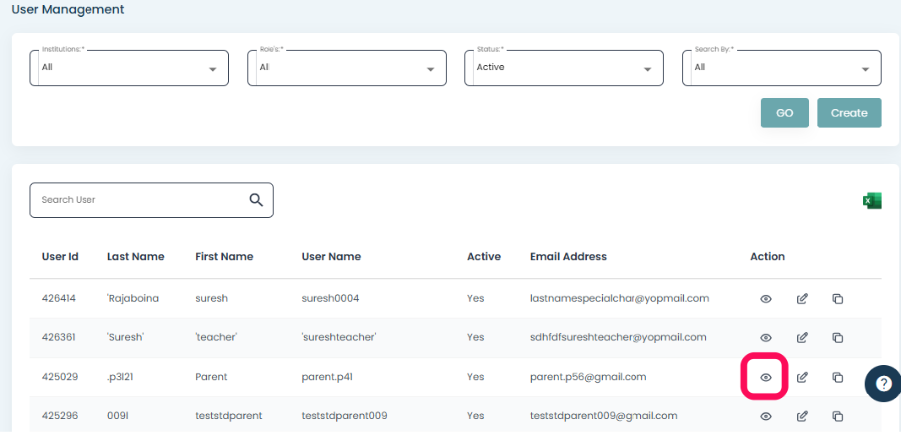The image size is (901, 432).
Task: Open the help question mark bubble
Action: pyautogui.click(x=883, y=383)
